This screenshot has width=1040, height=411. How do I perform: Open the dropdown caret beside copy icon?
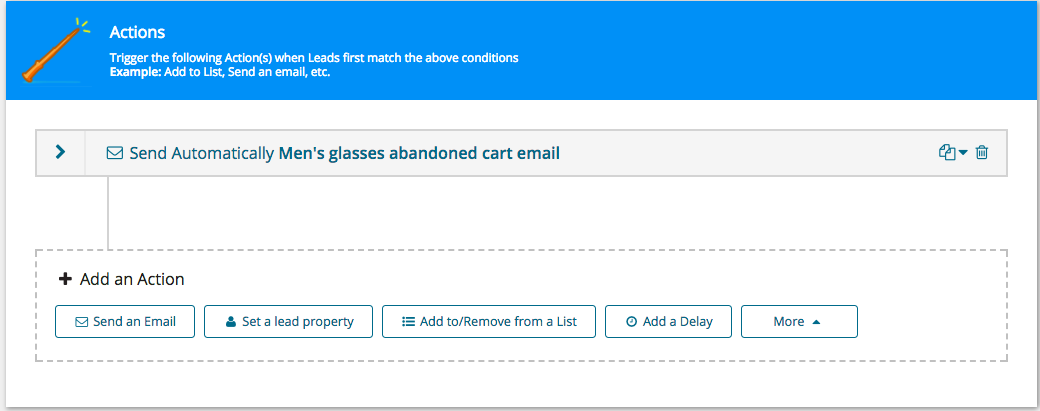click(x=963, y=153)
